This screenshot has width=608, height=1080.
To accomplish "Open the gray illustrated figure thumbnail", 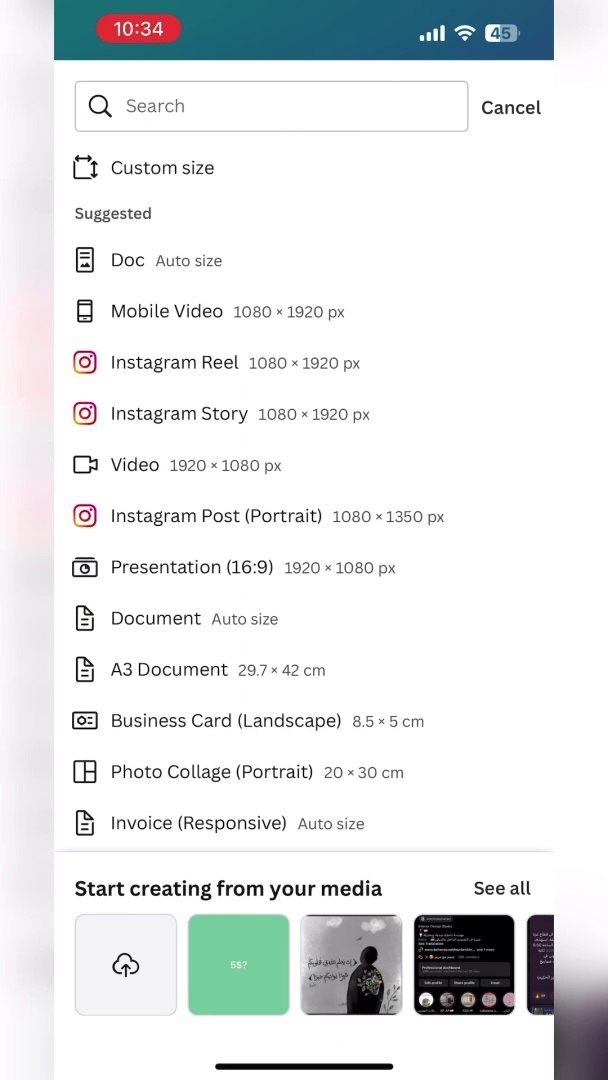I will 351,965.
